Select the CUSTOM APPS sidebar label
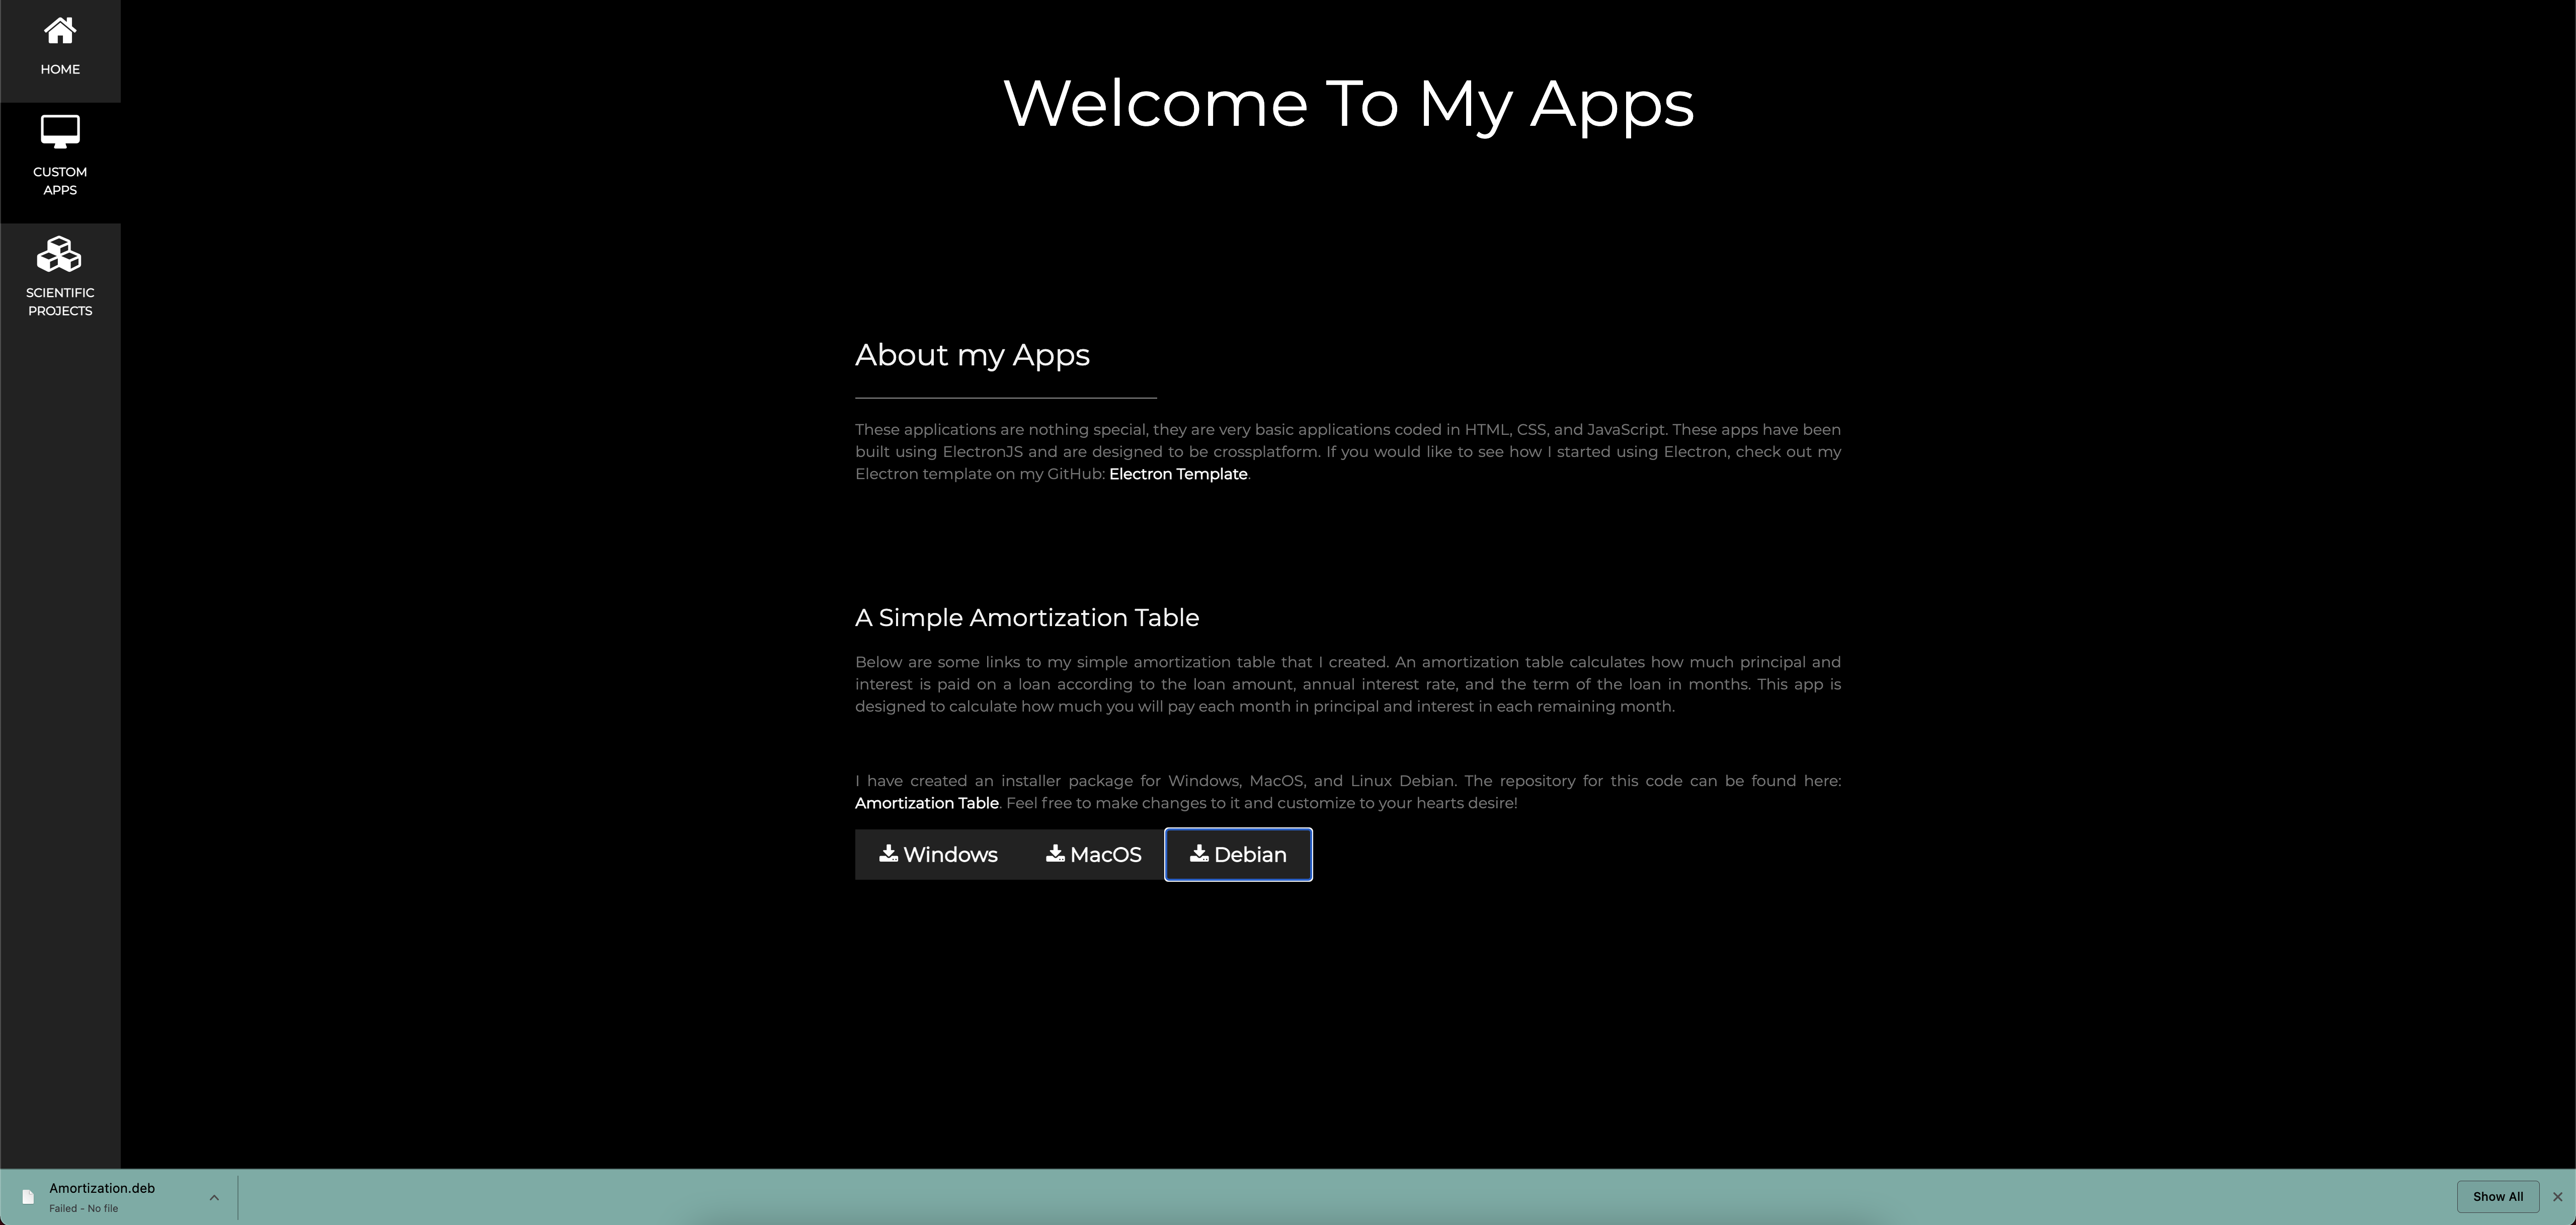 pos(60,181)
